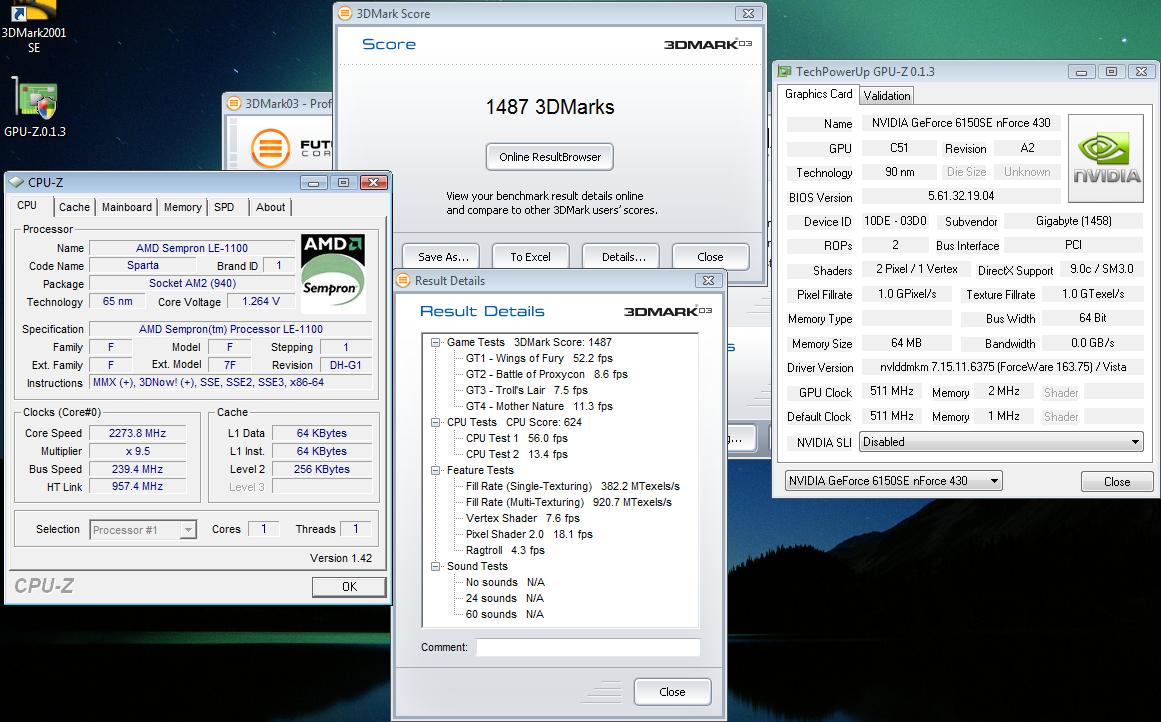Viewport: 1161px width, 722px height.
Task: Click the HT Link value 957.4 MHz
Action: coord(137,487)
